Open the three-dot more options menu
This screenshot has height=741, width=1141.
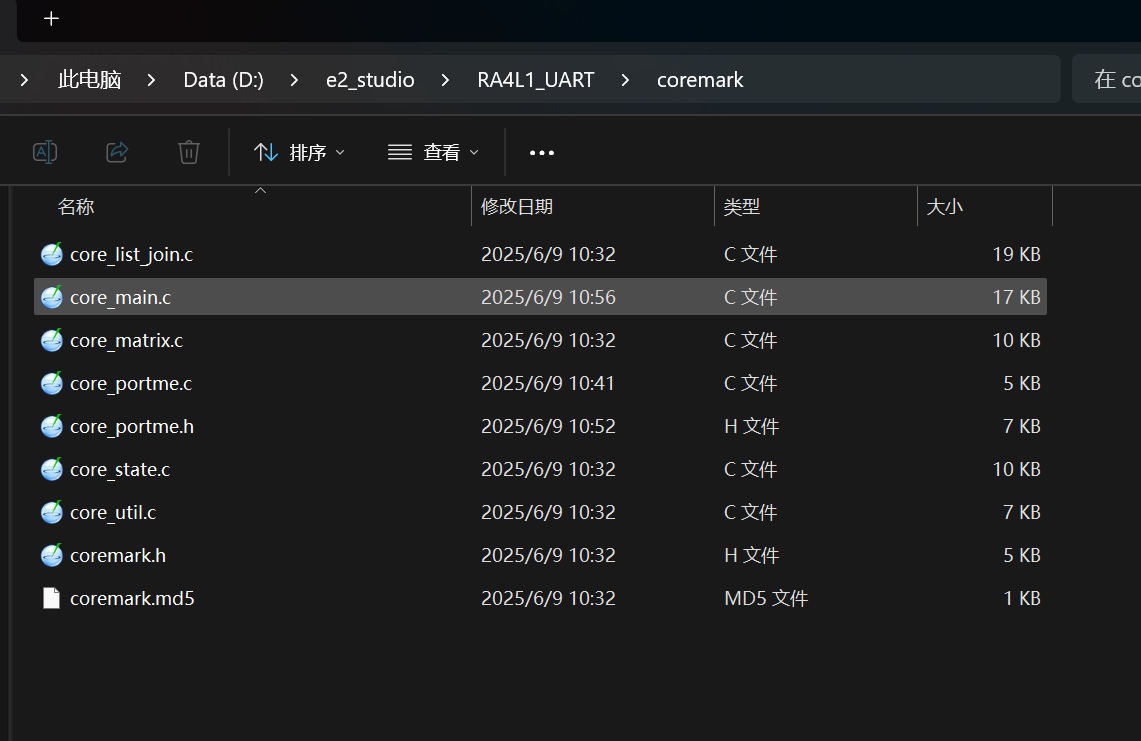coord(541,153)
